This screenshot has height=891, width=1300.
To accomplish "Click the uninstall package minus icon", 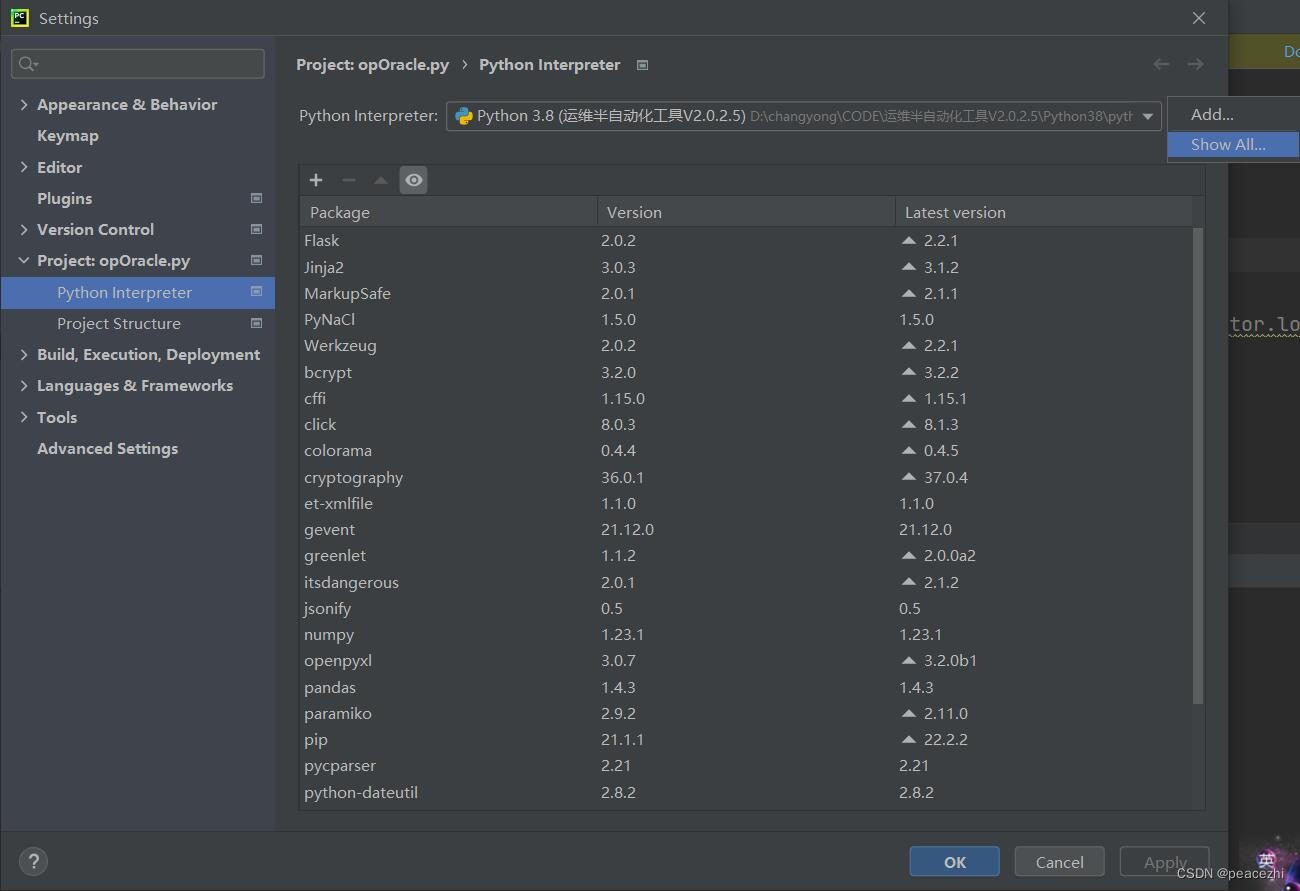I will tap(348, 180).
